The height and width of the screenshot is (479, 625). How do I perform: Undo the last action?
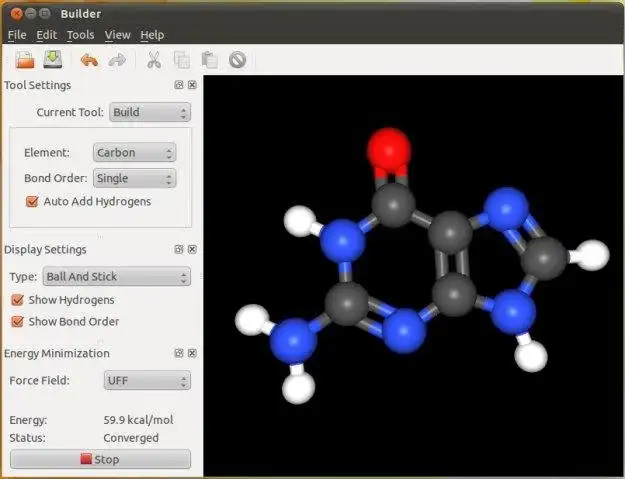click(89, 61)
